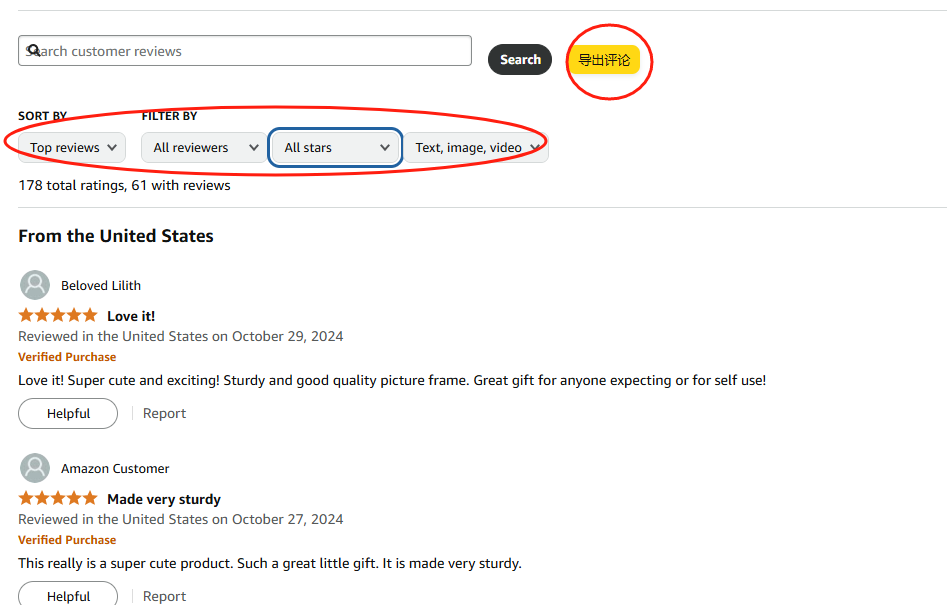
Task: Click the yellow 导出评论 export button
Action: click(604, 60)
